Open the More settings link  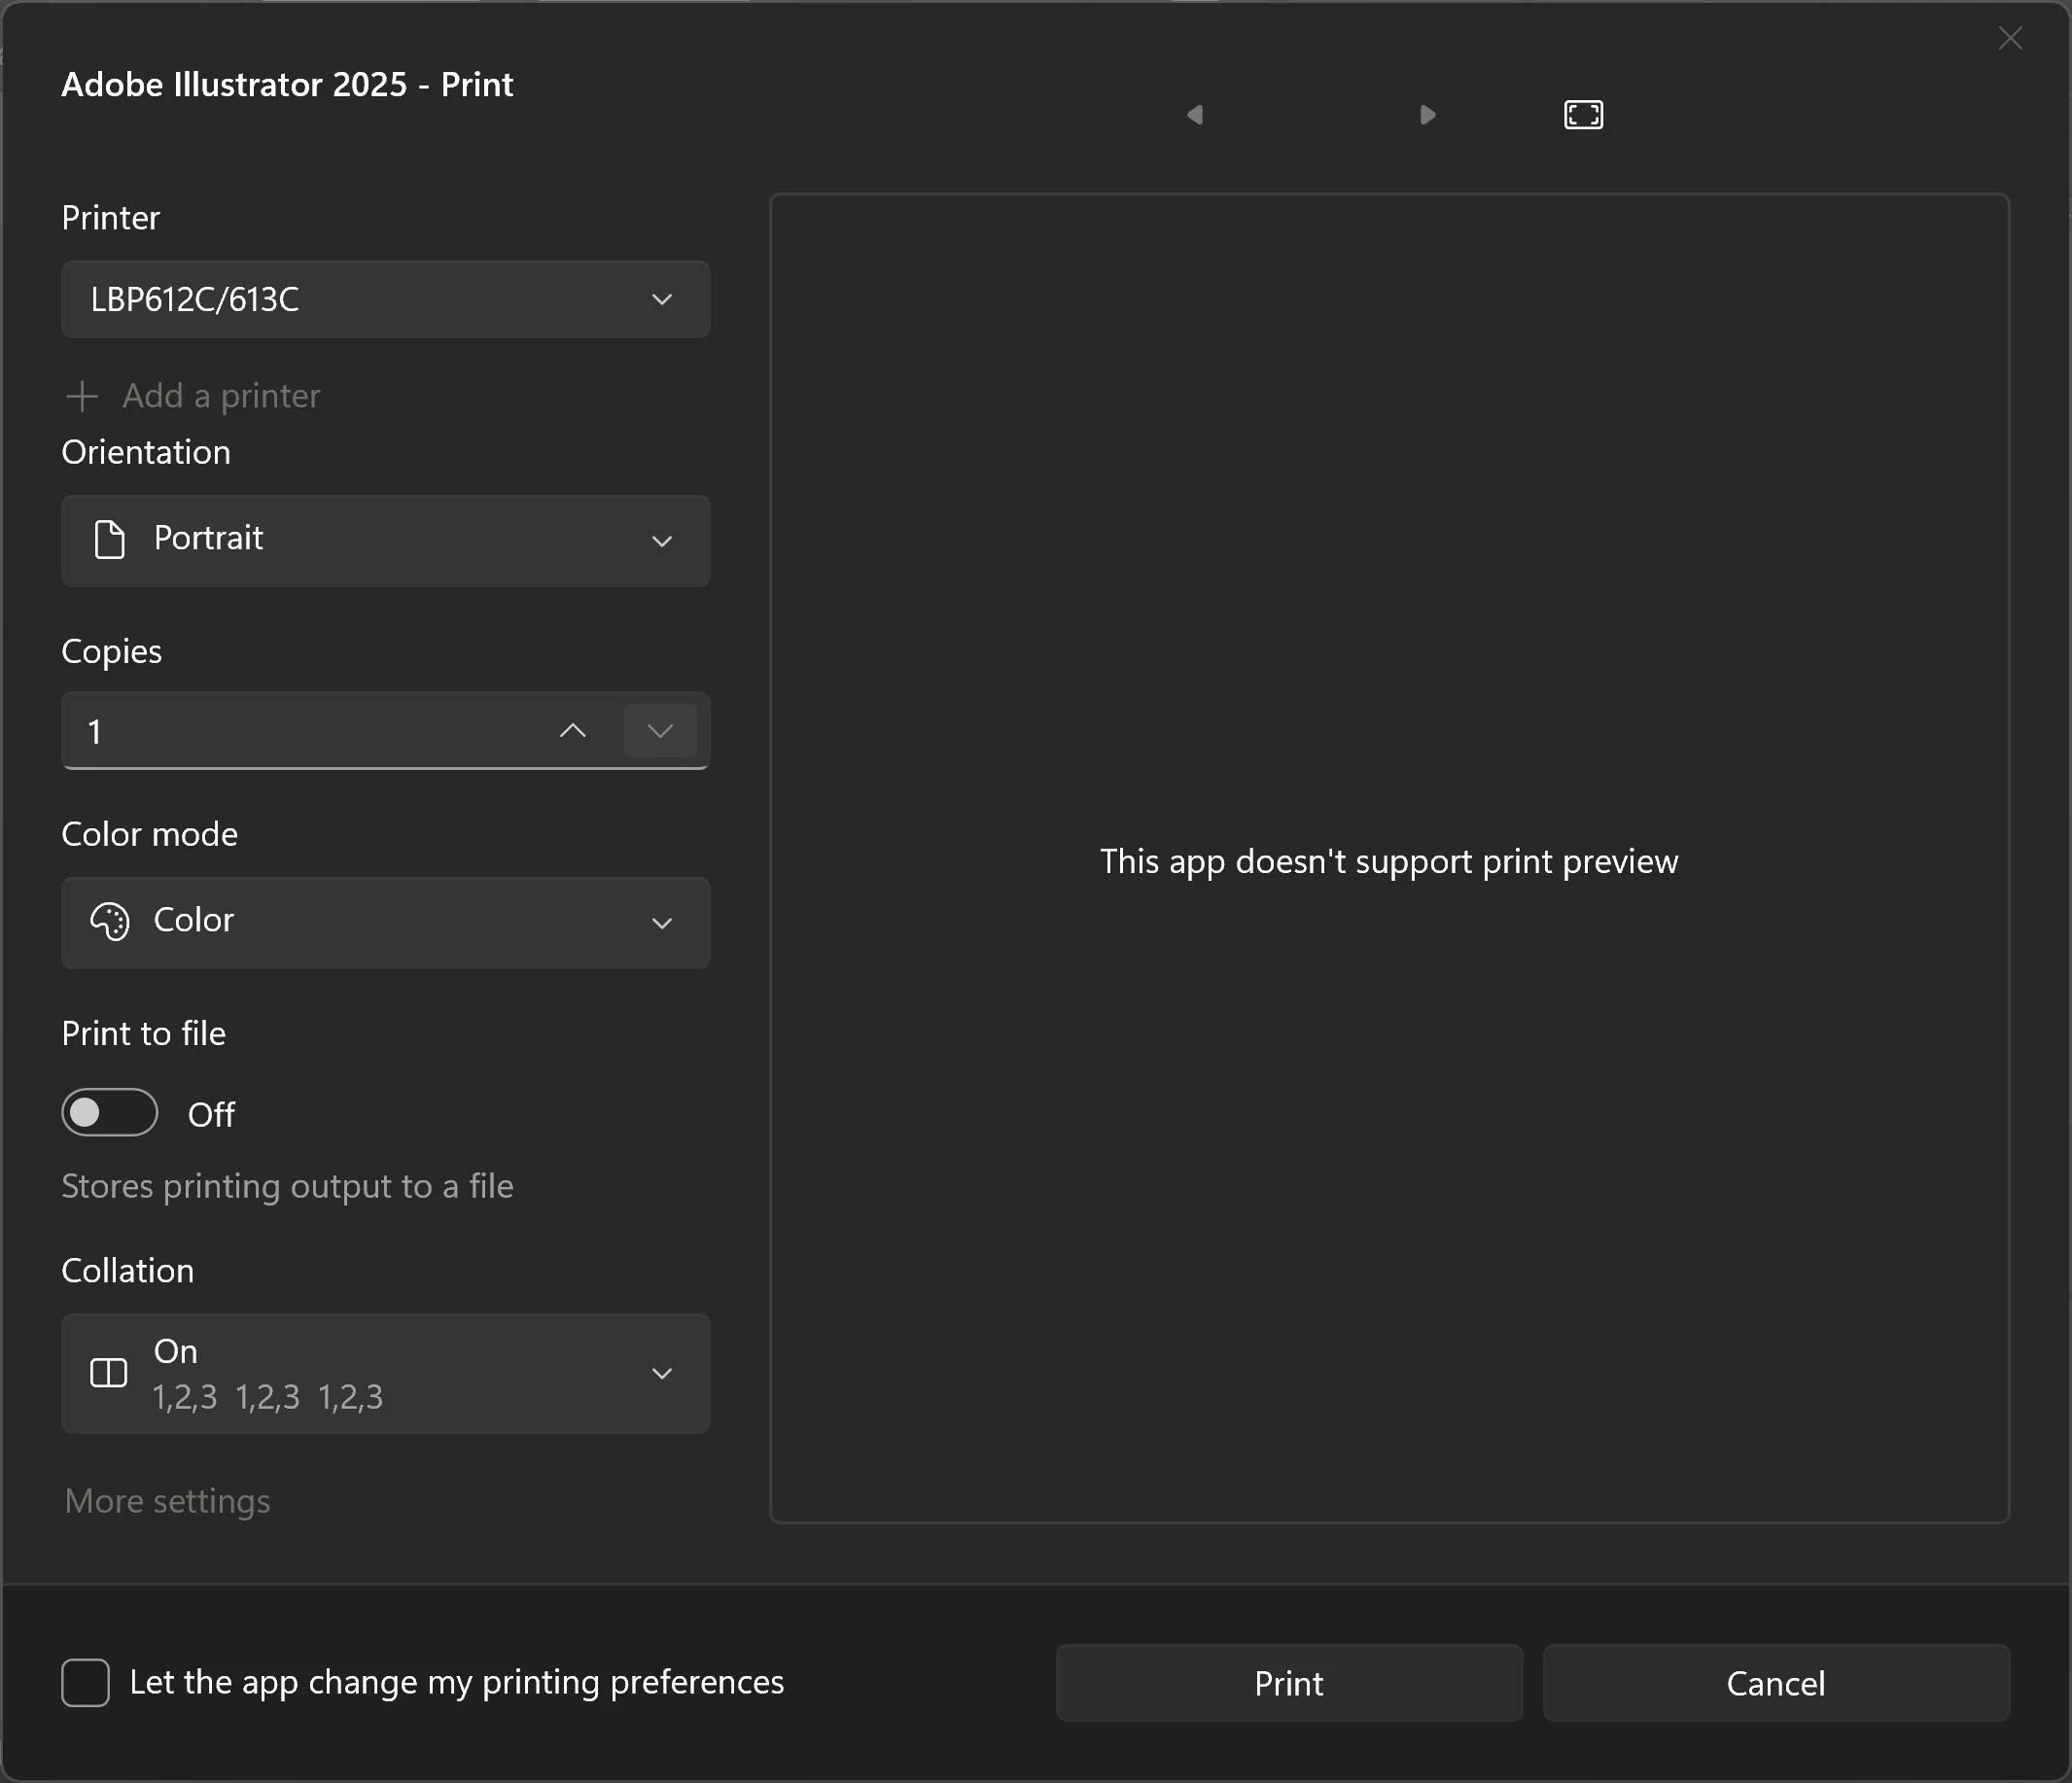(167, 1501)
